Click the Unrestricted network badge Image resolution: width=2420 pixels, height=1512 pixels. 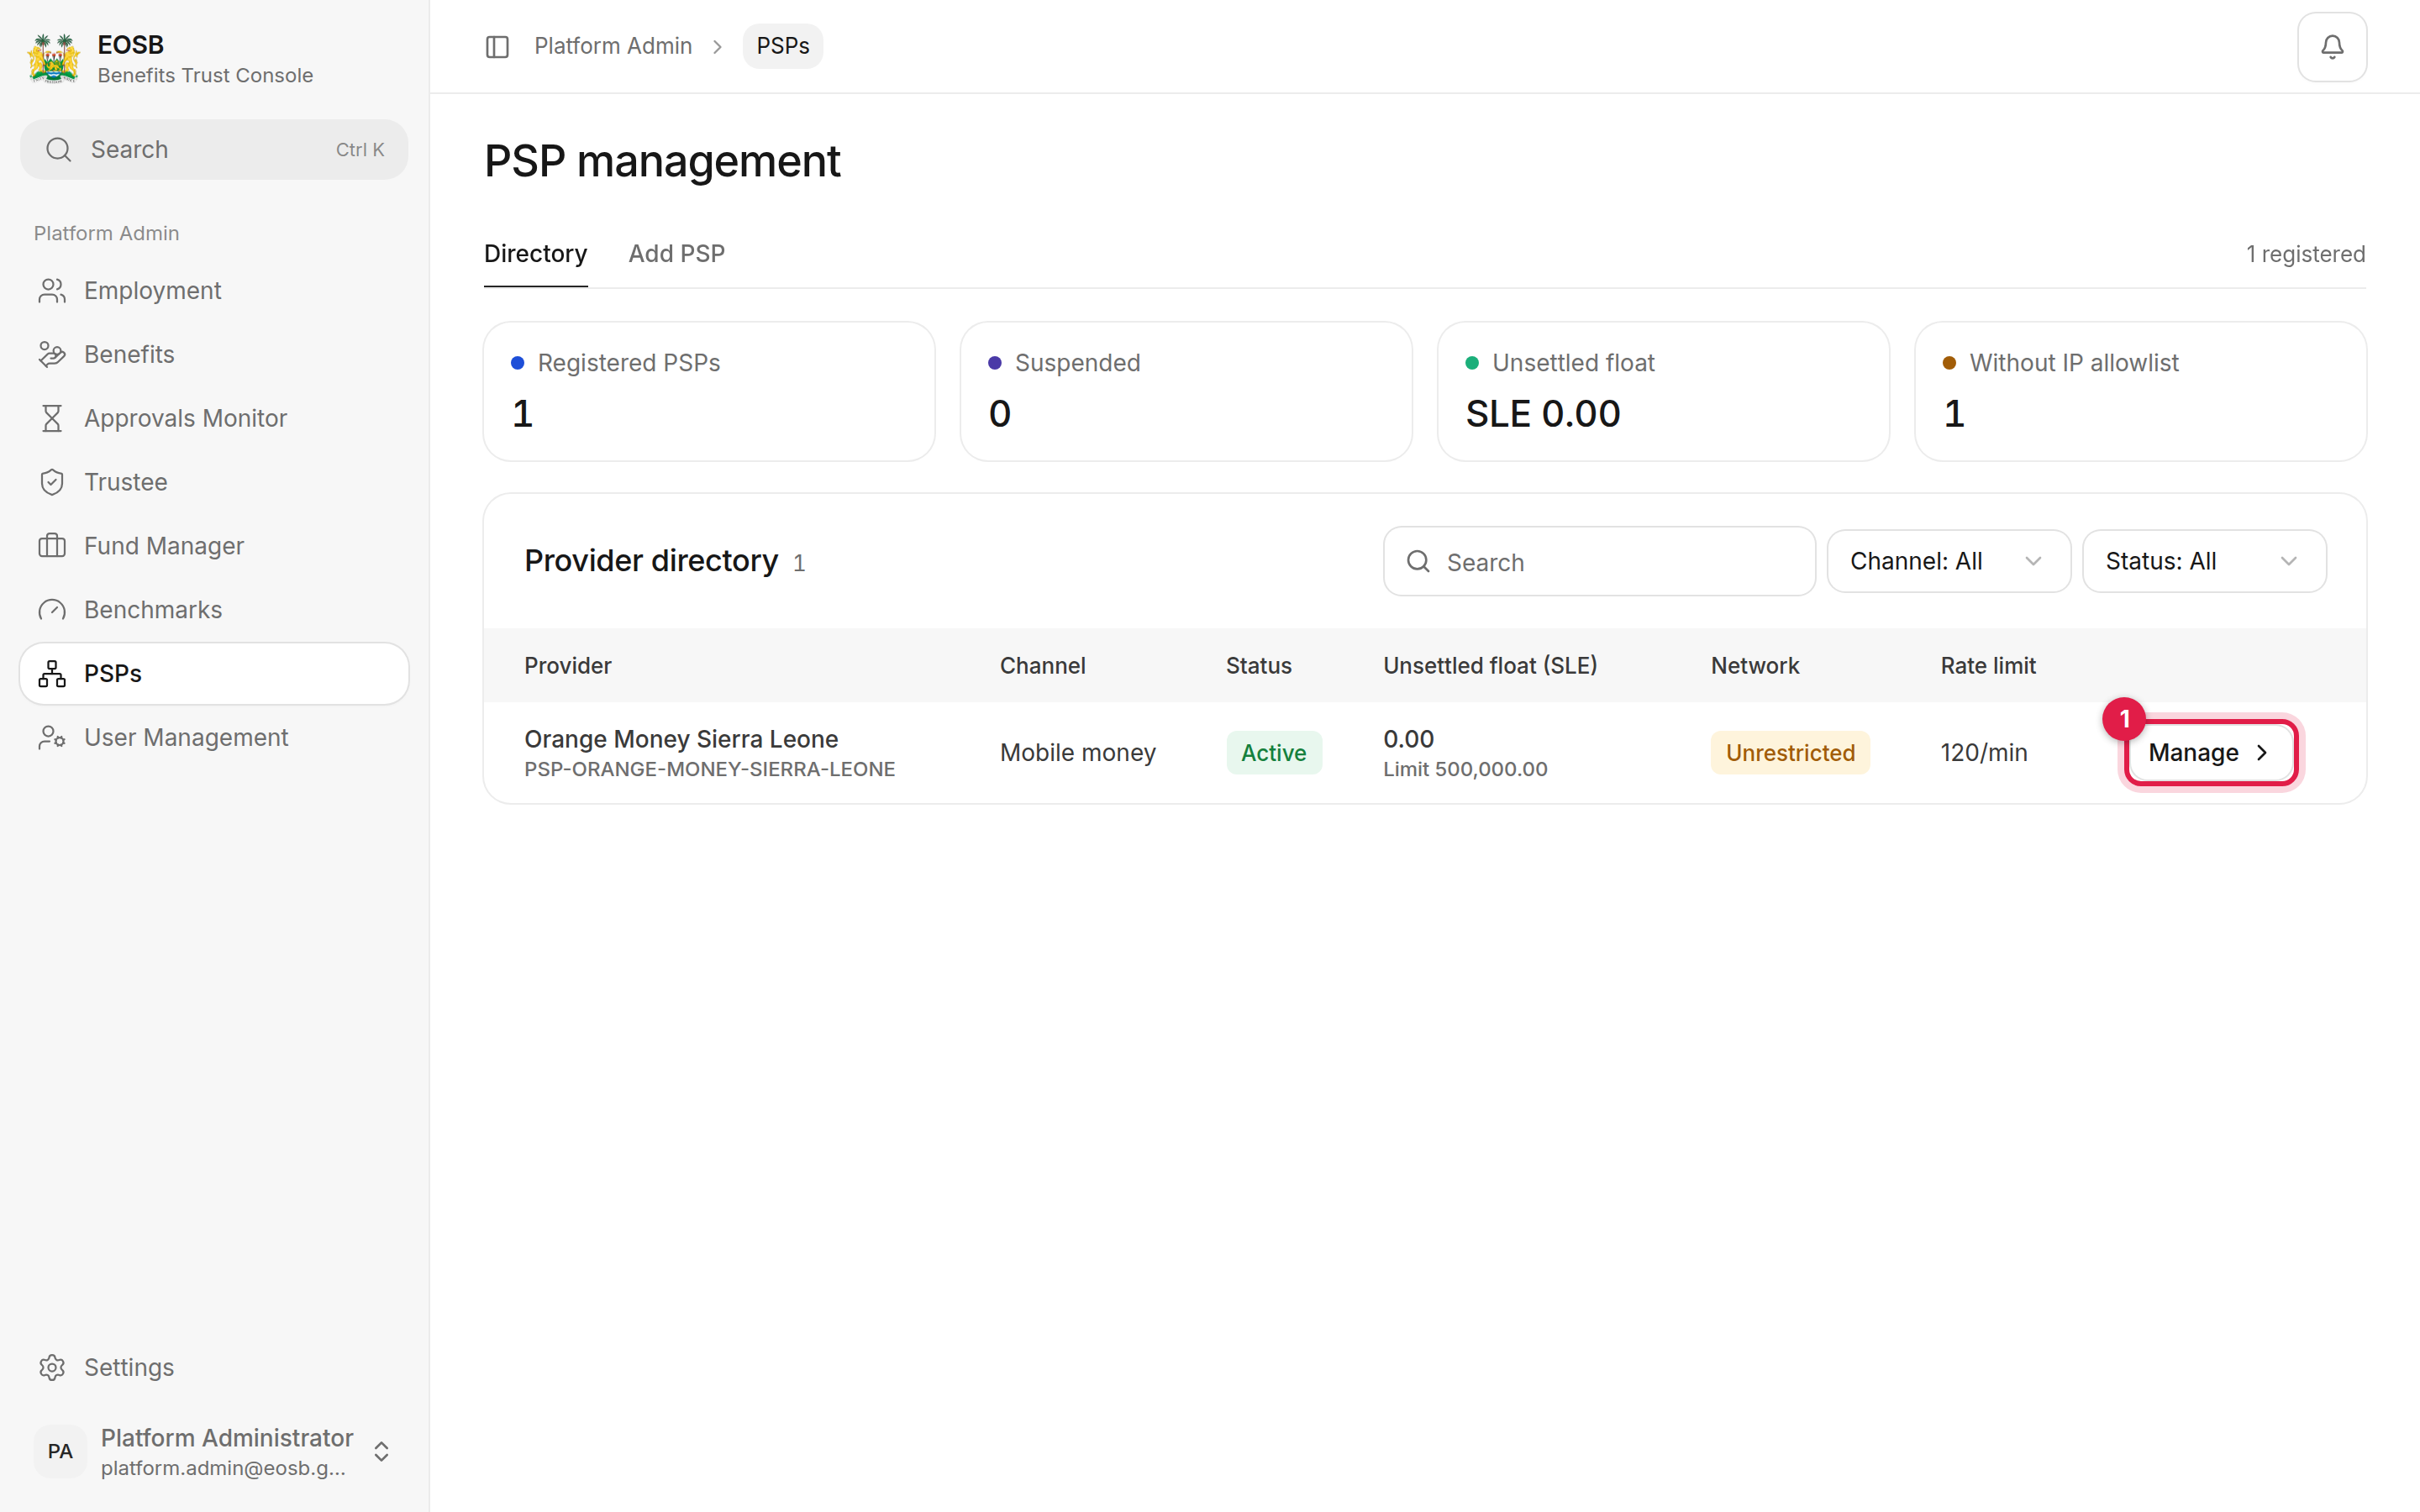click(1790, 753)
